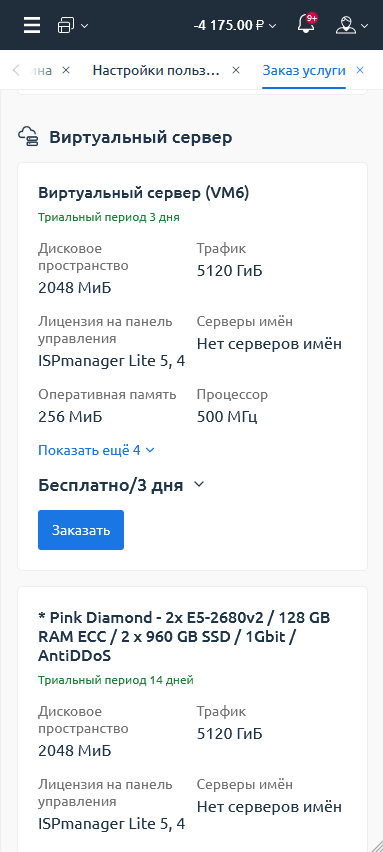Open the user profile icon
This screenshot has height=852, width=383.
point(346,25)
